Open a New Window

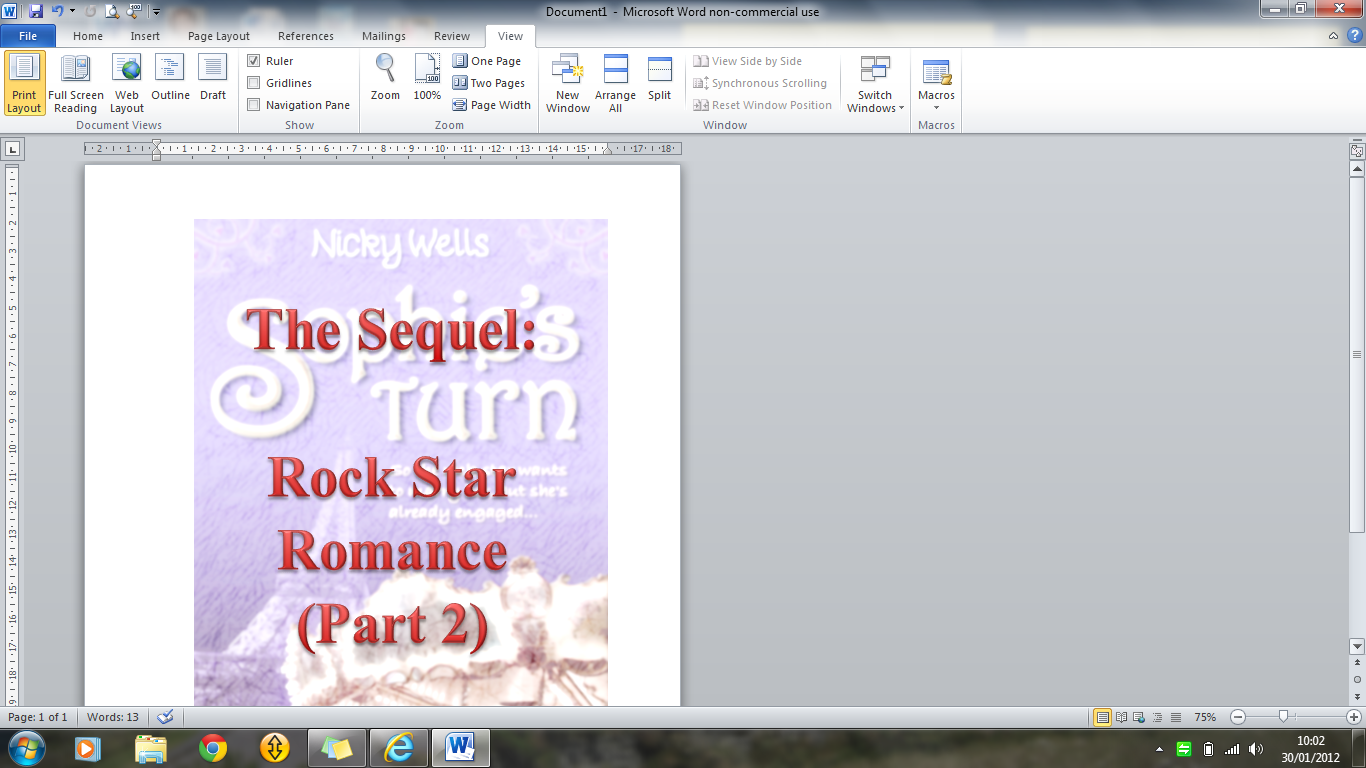tap(567, 83)
